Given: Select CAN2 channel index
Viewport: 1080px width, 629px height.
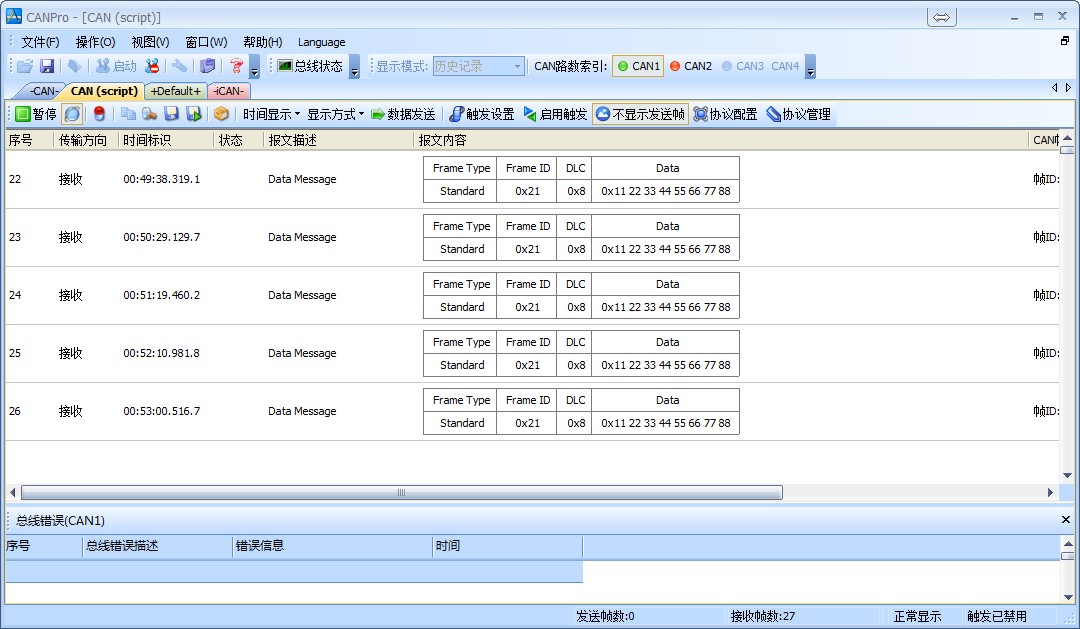Looking at the screenshot, I should point(690,66).
